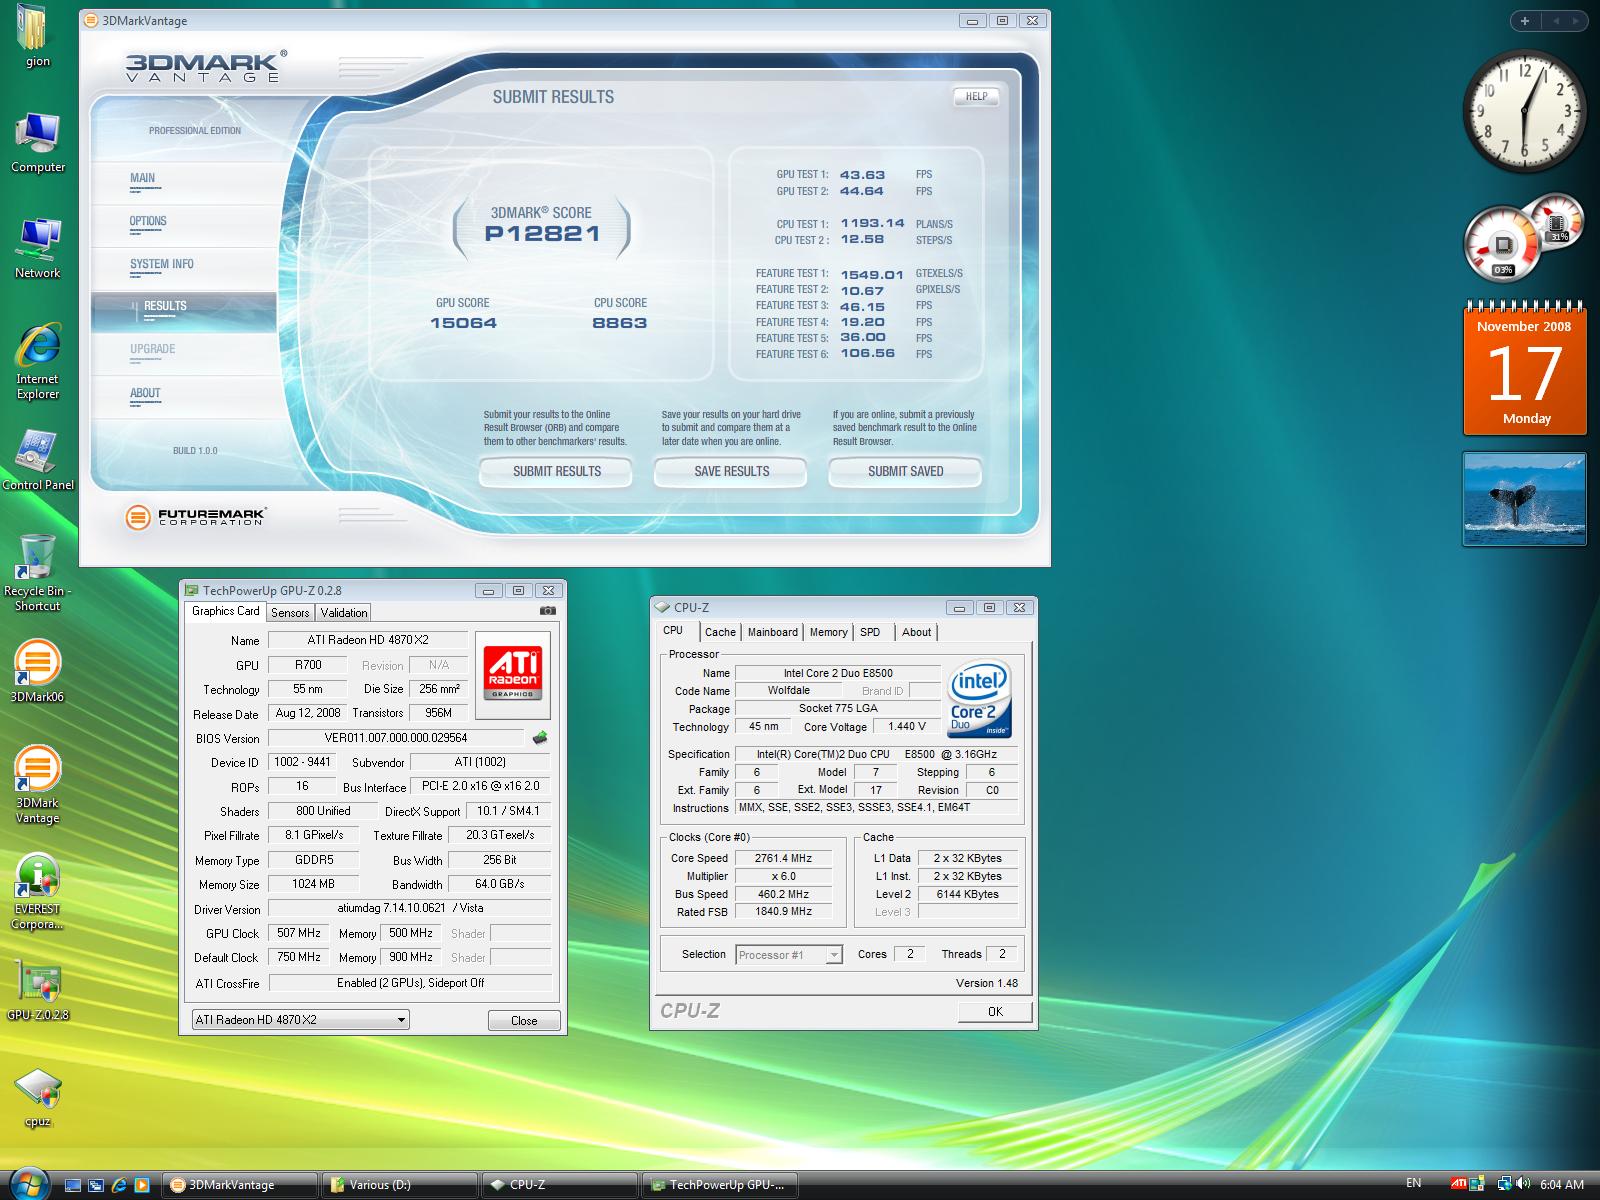Open the gion user folder on desktop
Screen dimensions: 1600x1200
tap(36, 35)
